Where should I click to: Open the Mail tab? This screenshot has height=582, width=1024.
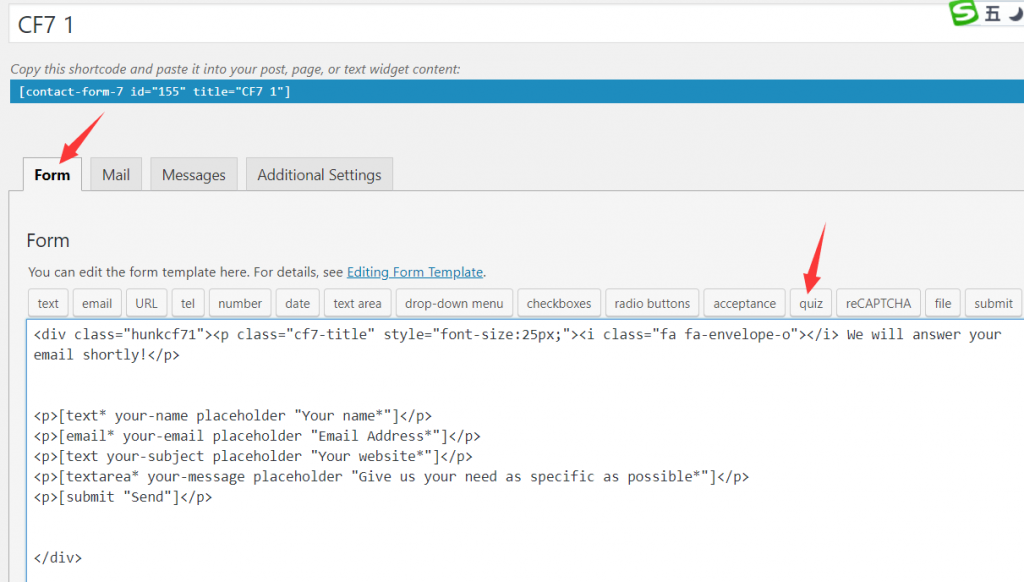tap(116, 174)
